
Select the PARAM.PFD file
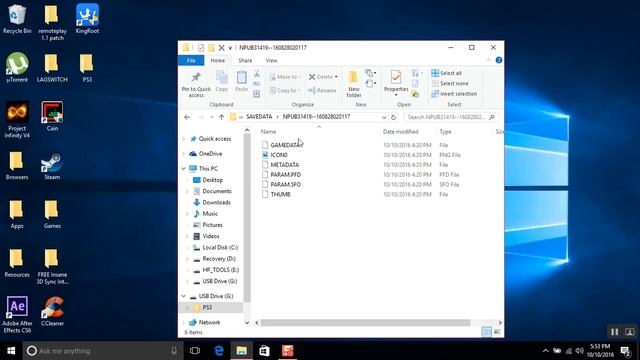(282, 174)
